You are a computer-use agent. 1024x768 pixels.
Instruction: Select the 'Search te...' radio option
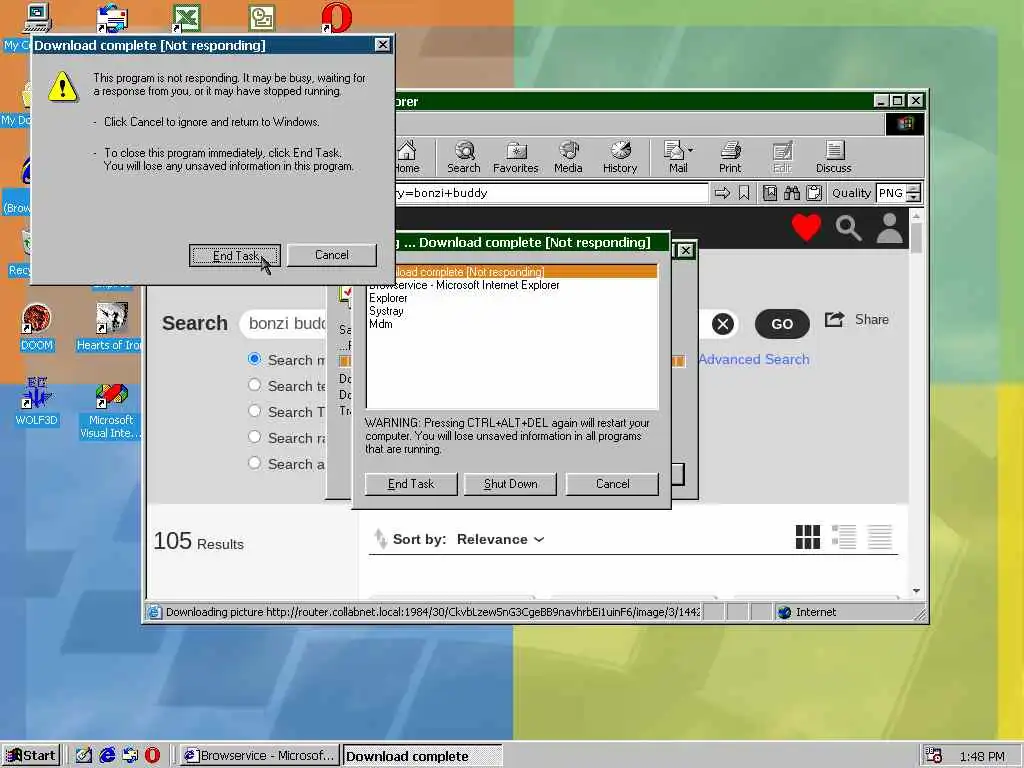coord(255,385)
